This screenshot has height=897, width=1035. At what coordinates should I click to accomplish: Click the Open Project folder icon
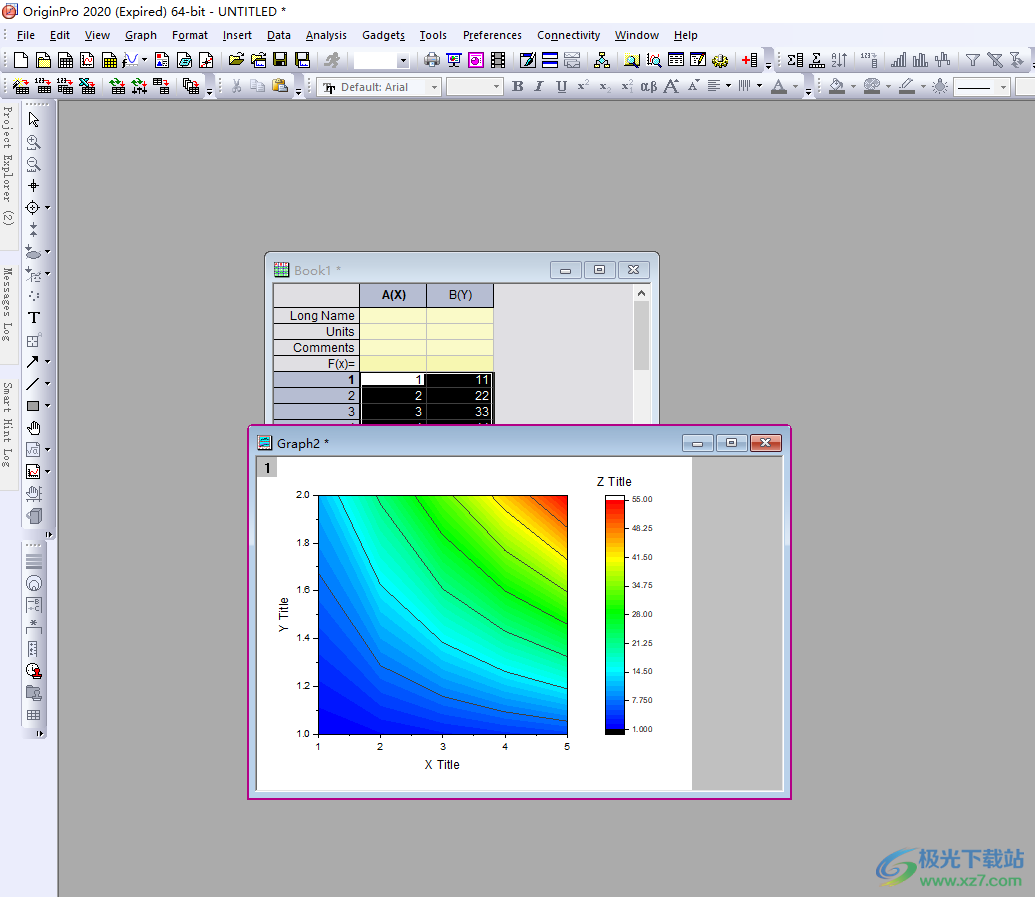[236, 61]
